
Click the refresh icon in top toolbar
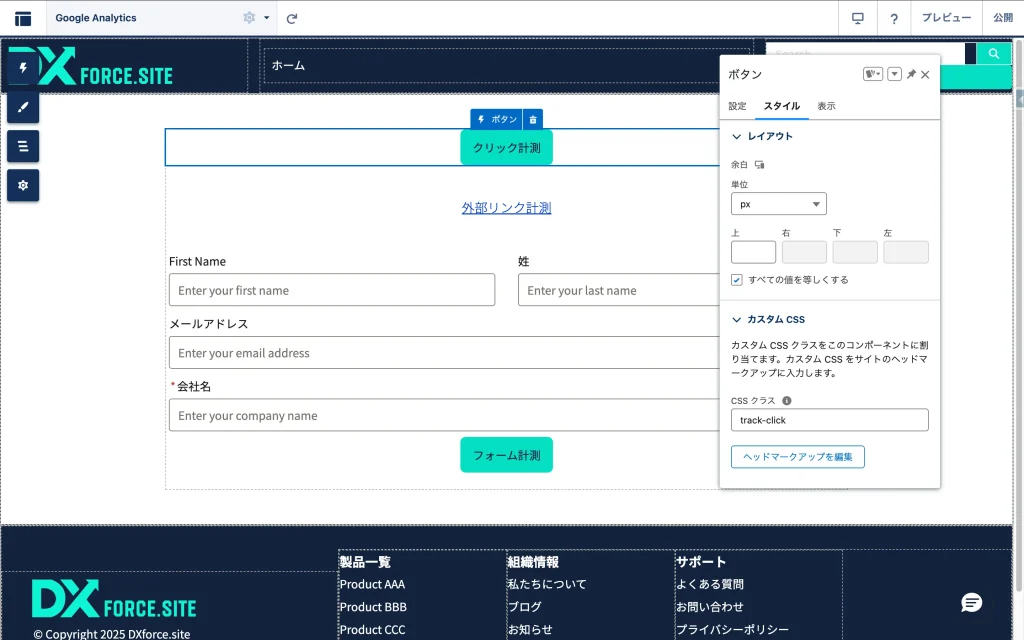coord(292,18)
